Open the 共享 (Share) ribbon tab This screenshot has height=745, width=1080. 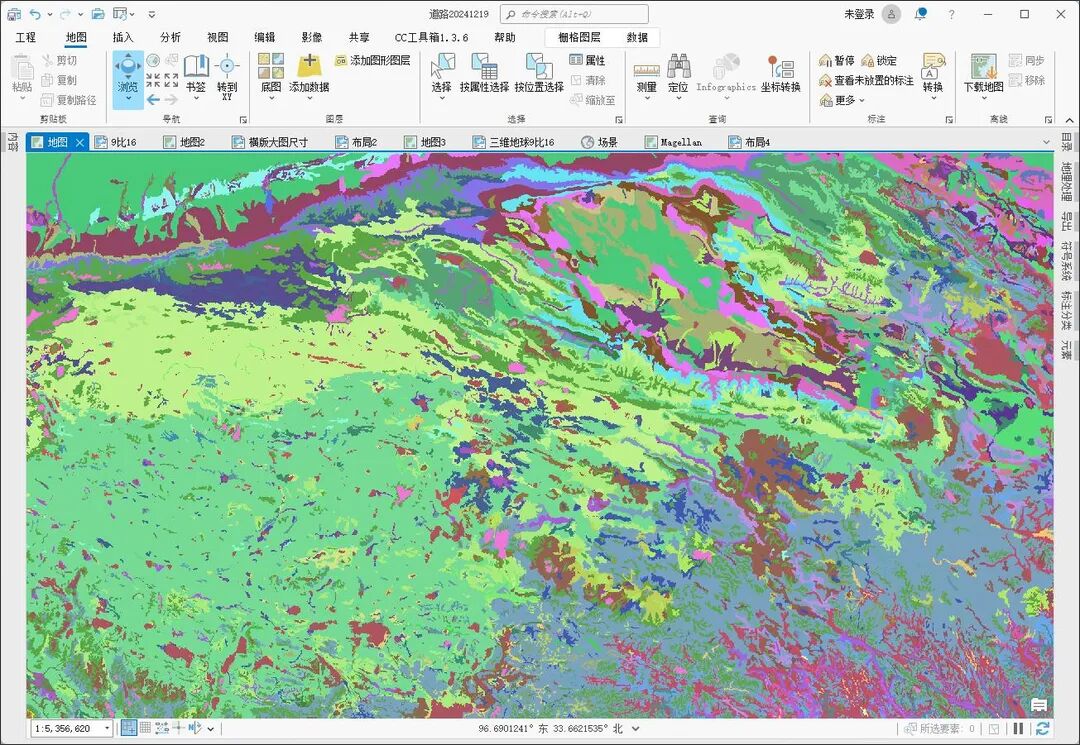tap(359, 37)
